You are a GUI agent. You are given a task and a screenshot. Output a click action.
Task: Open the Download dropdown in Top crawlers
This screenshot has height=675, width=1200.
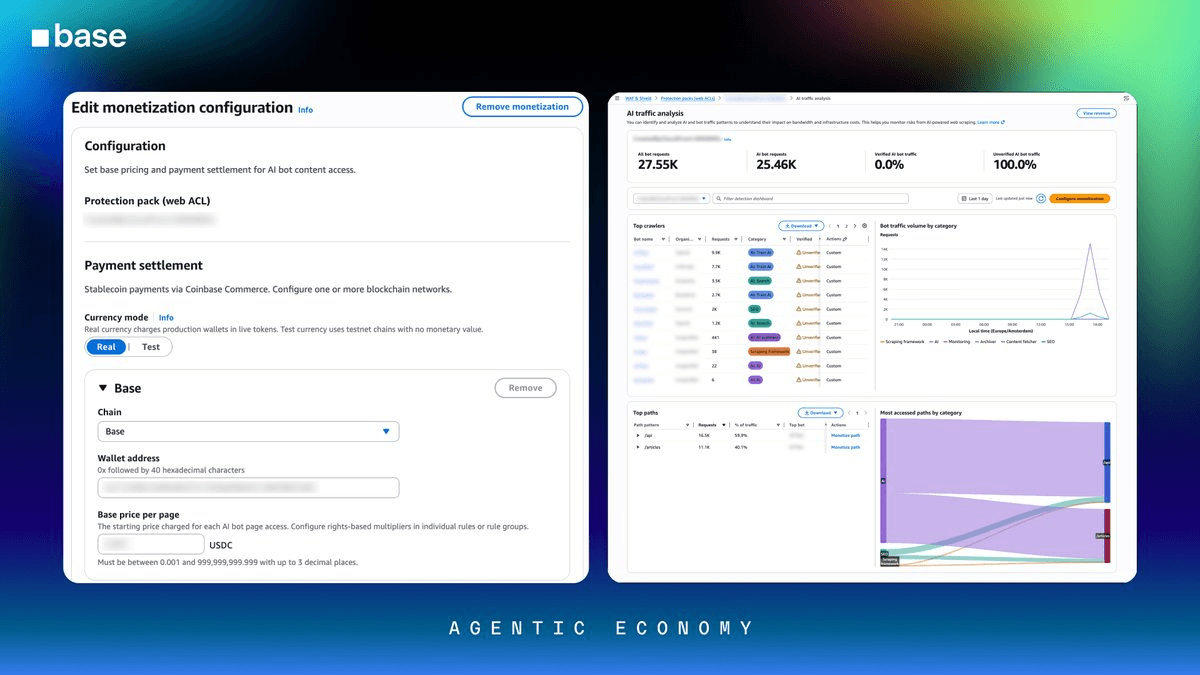(x=801, y=226)
